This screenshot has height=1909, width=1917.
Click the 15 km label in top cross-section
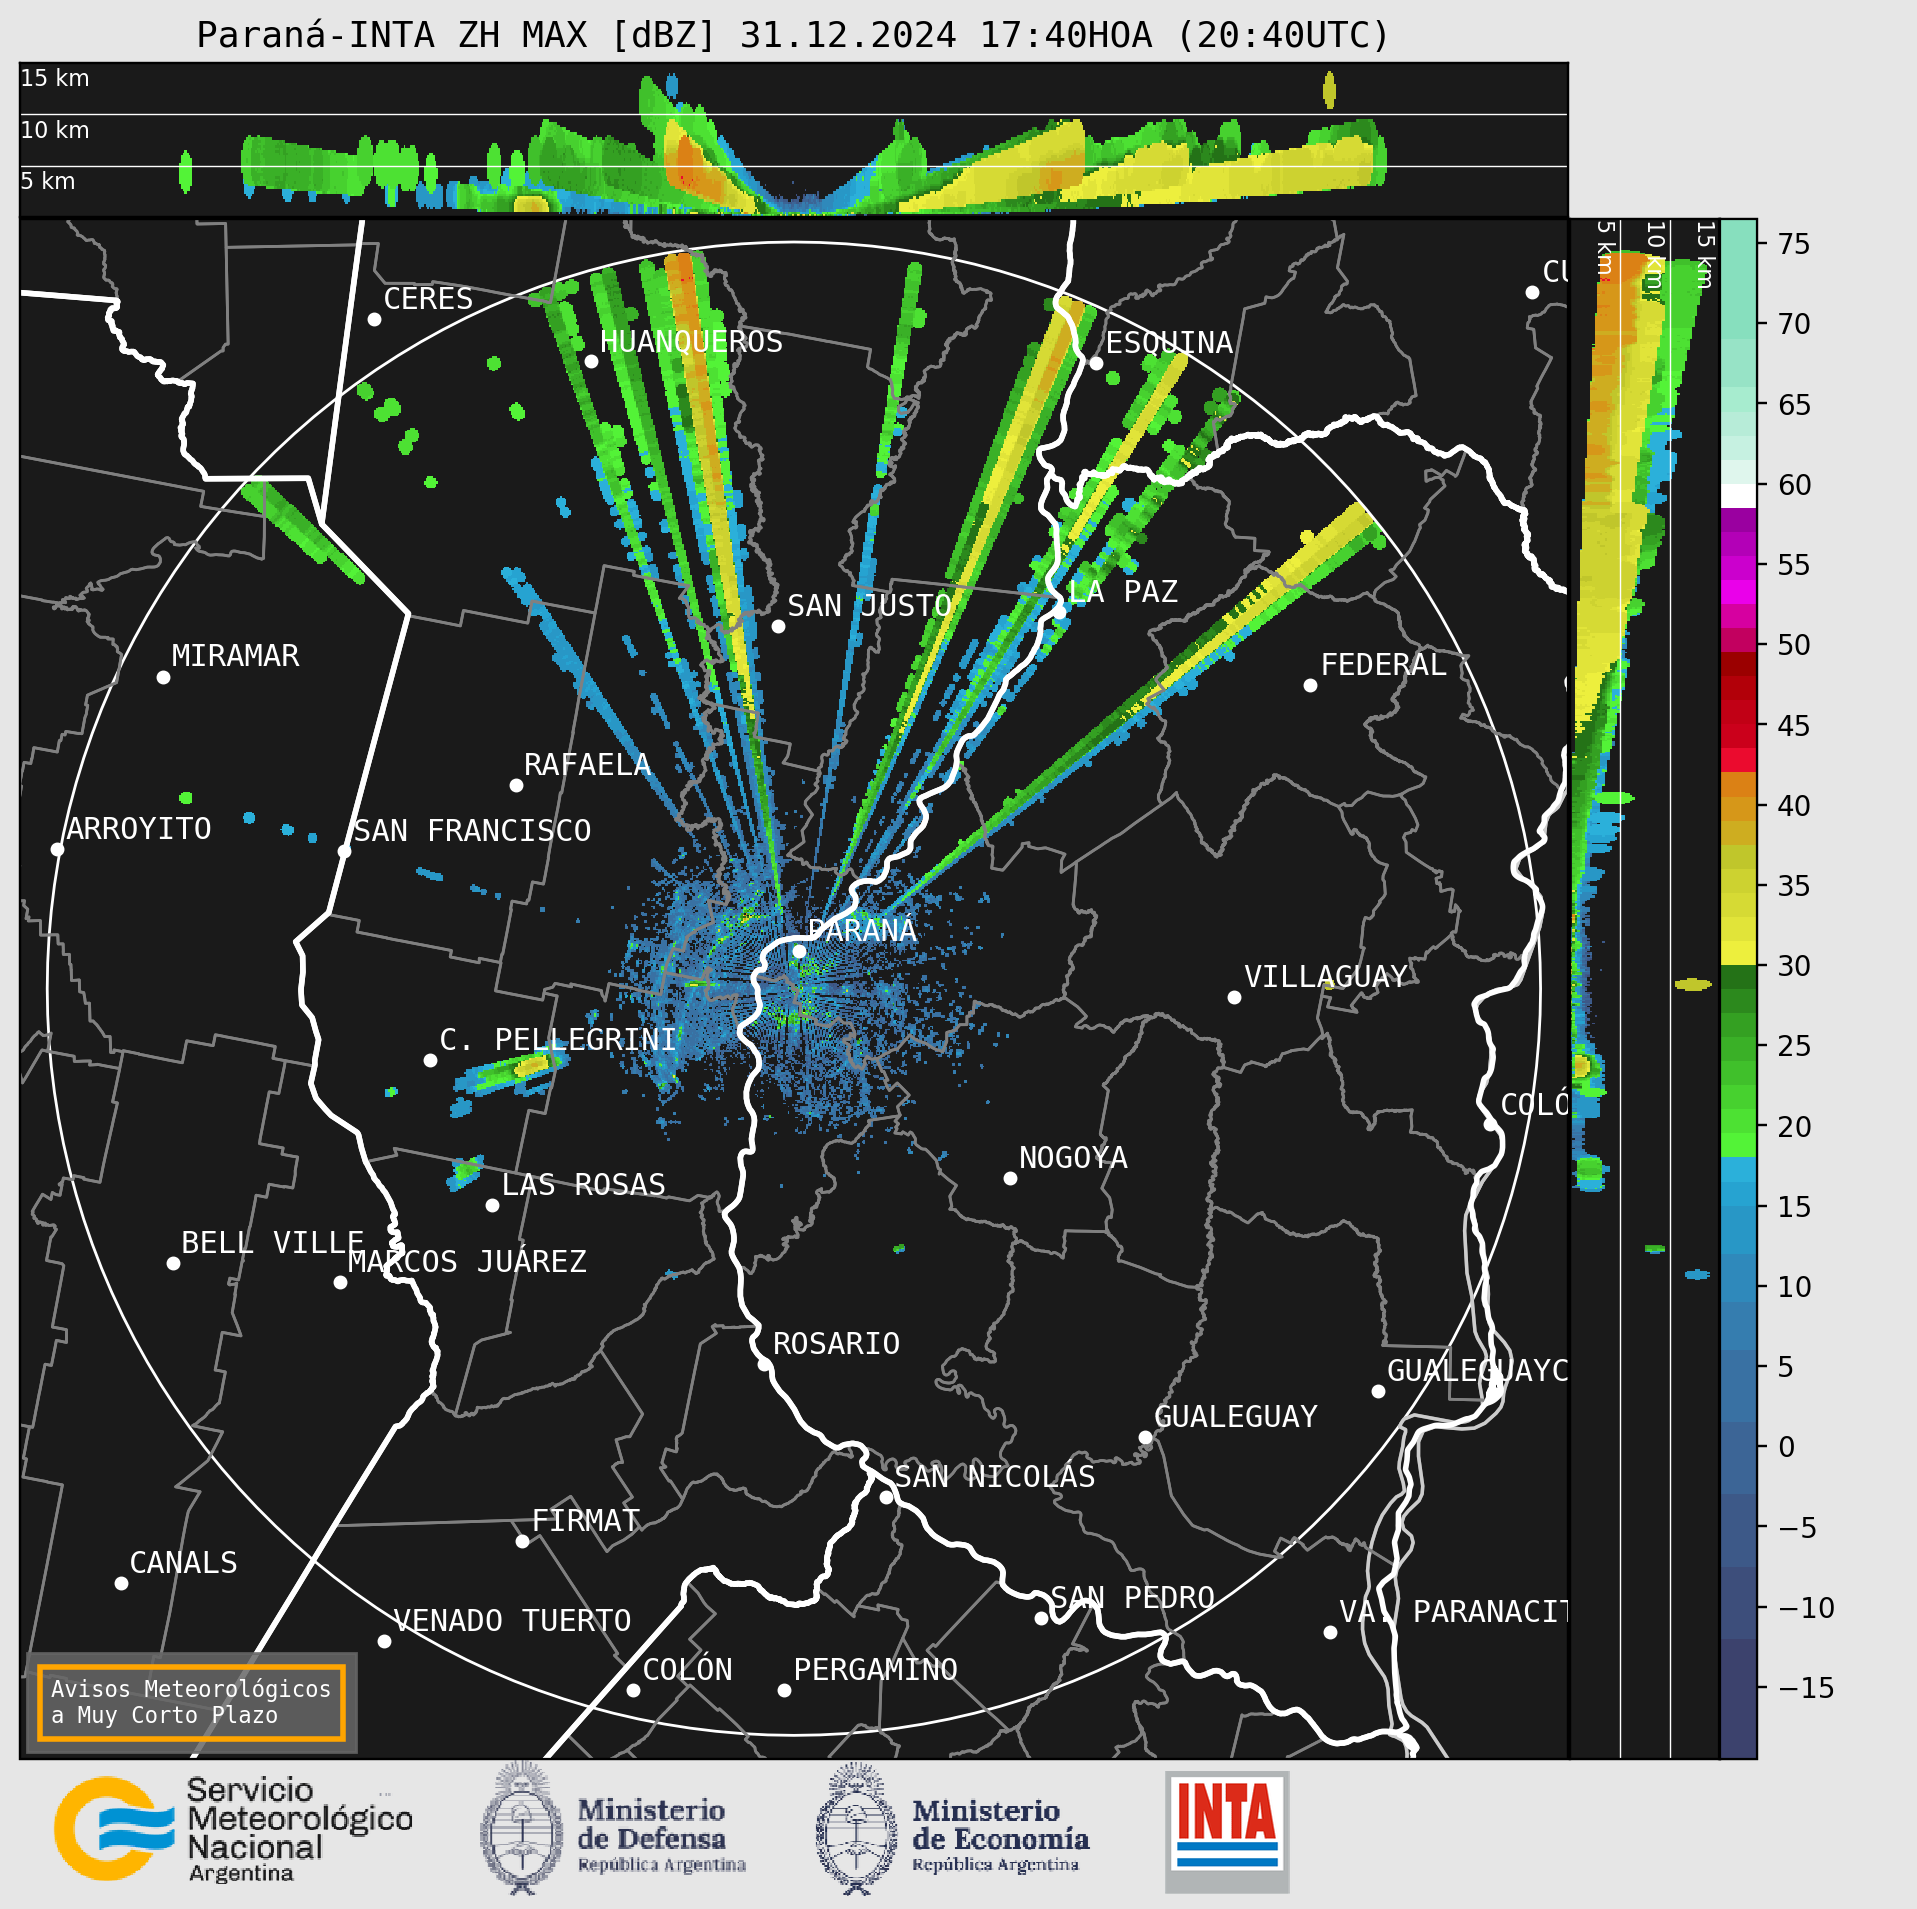[55, 77]
